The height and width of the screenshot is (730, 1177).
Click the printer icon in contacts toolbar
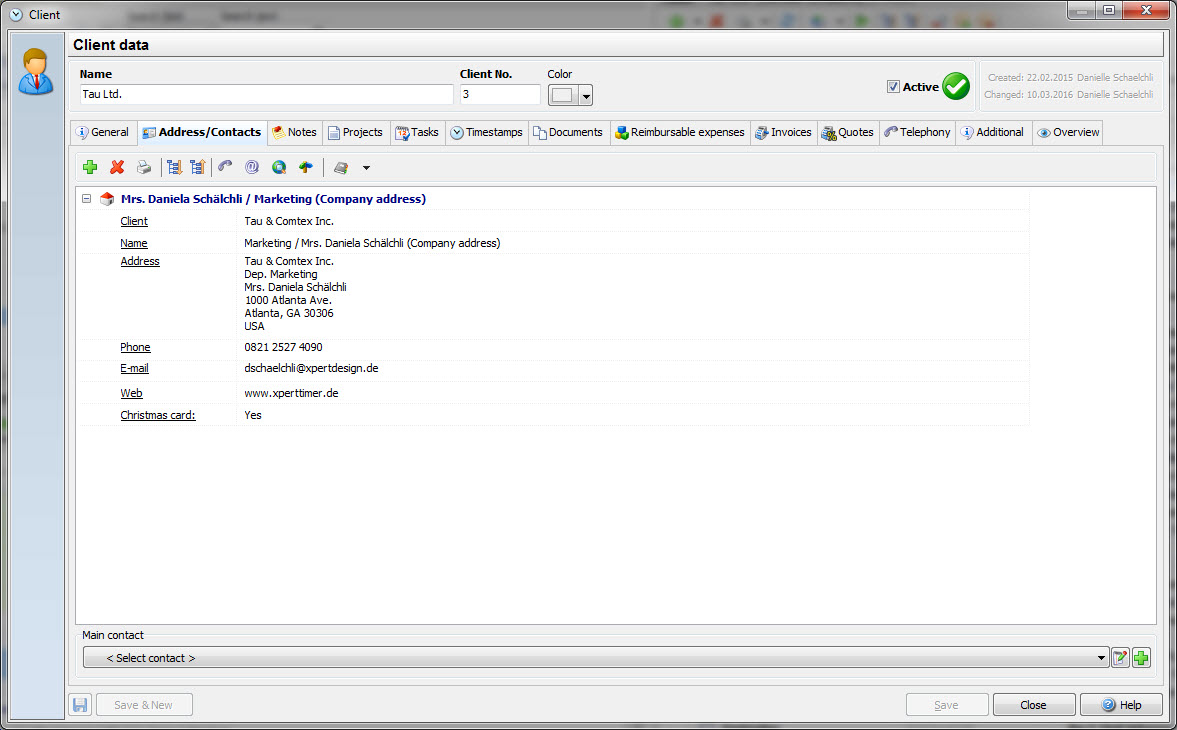144,168
